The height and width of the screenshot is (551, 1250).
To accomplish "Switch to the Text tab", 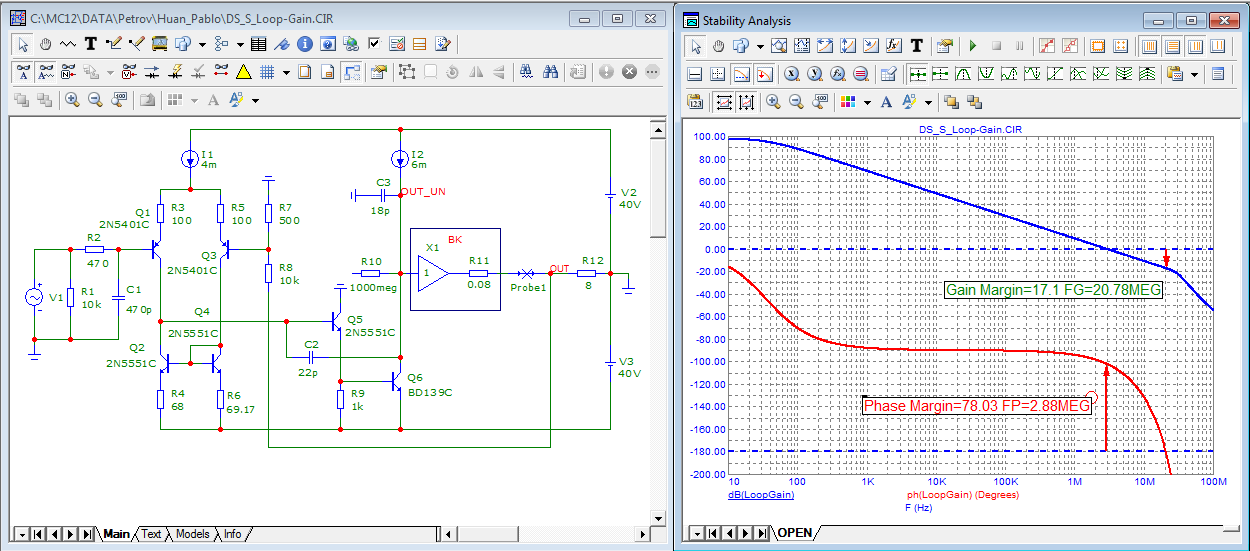I will (x=151, y=534).
